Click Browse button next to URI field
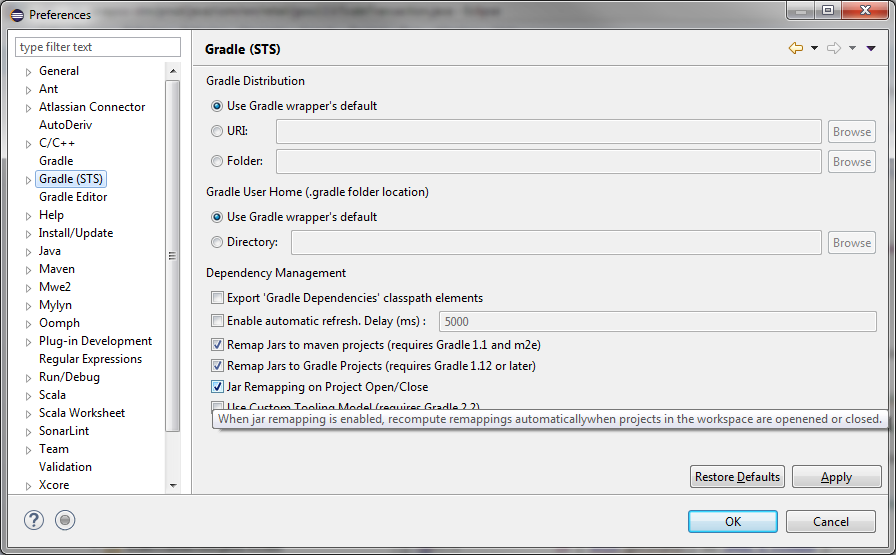Viewport: 896px width, 555px height. click(852, 131)
